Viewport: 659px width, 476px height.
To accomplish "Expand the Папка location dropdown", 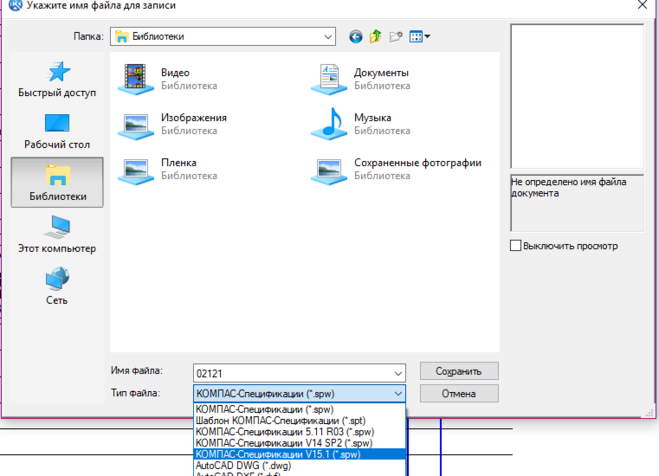I will pos(328,37).
